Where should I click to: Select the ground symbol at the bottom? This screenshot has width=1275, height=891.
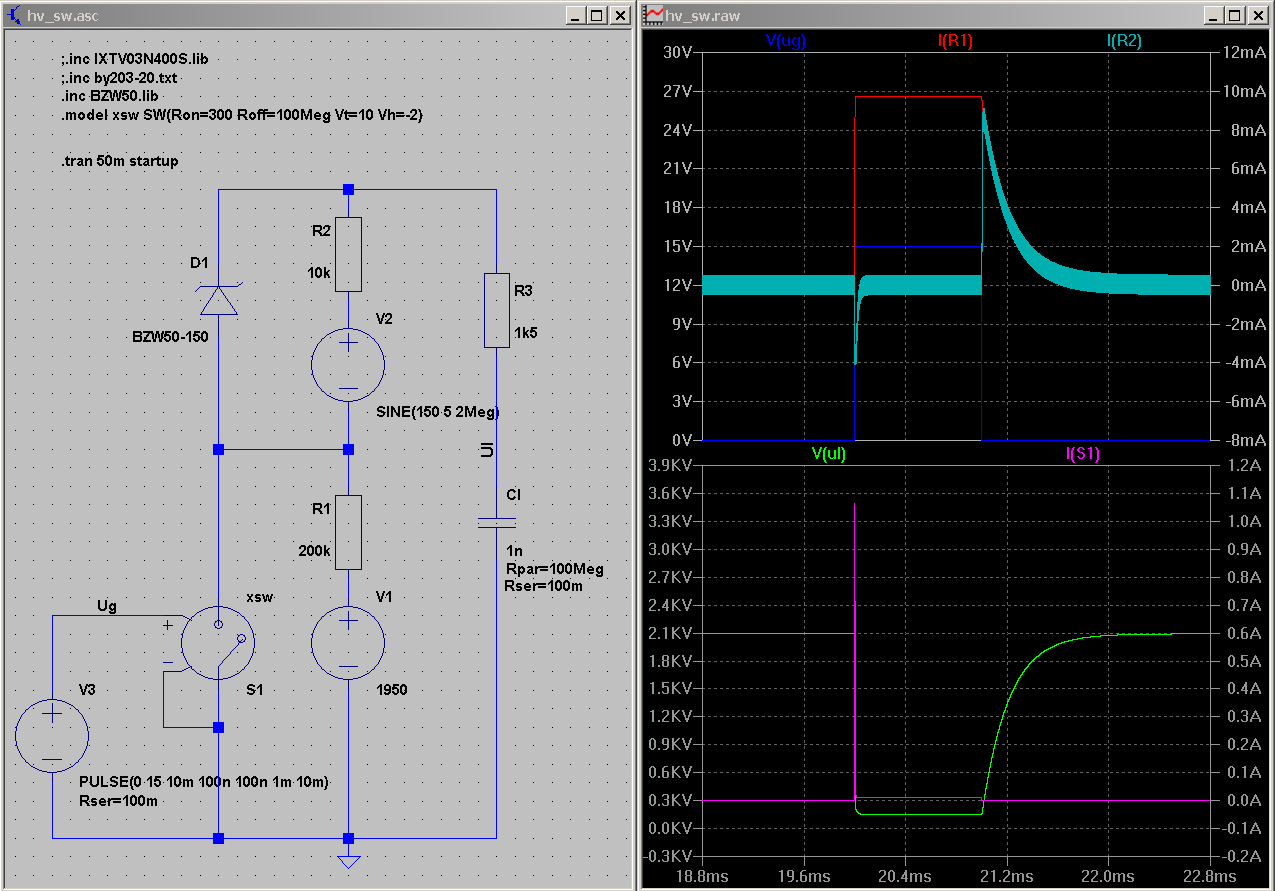348,860
